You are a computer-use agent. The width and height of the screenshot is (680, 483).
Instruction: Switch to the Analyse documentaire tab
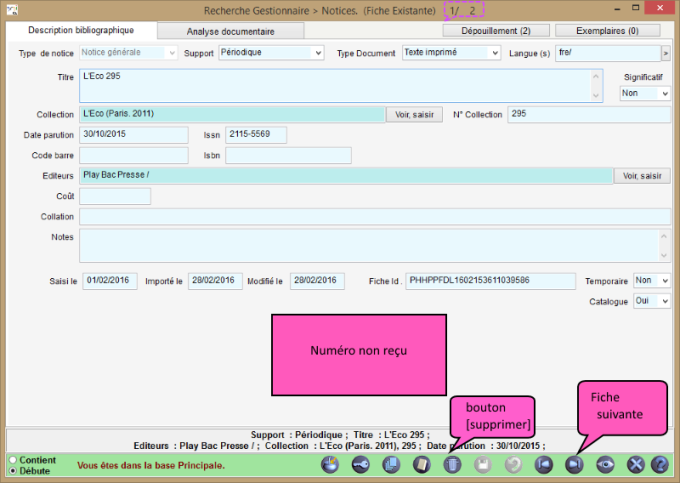point(232,31)
